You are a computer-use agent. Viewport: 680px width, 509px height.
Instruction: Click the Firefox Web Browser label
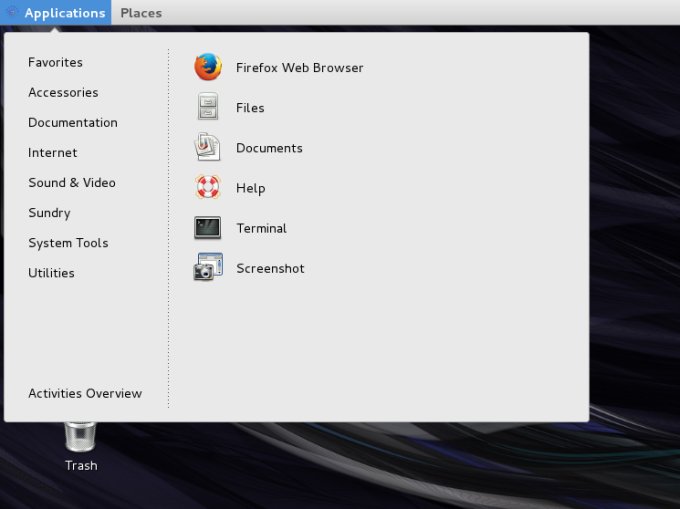300,68
